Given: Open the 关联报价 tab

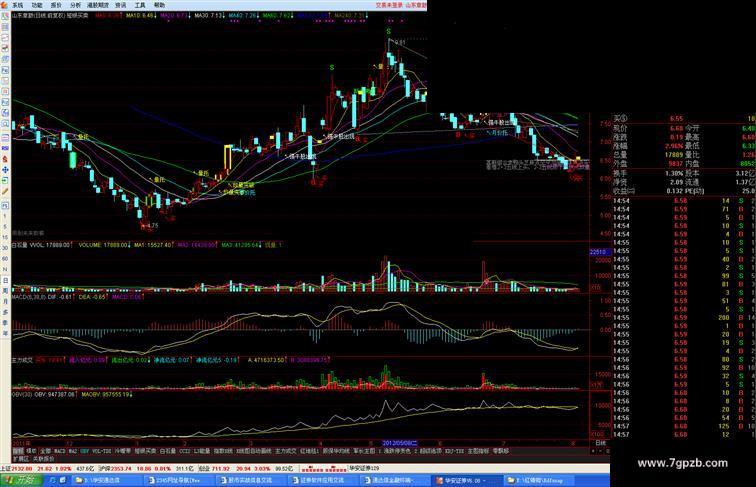Looking at the screenshot, I should [43, 458].
